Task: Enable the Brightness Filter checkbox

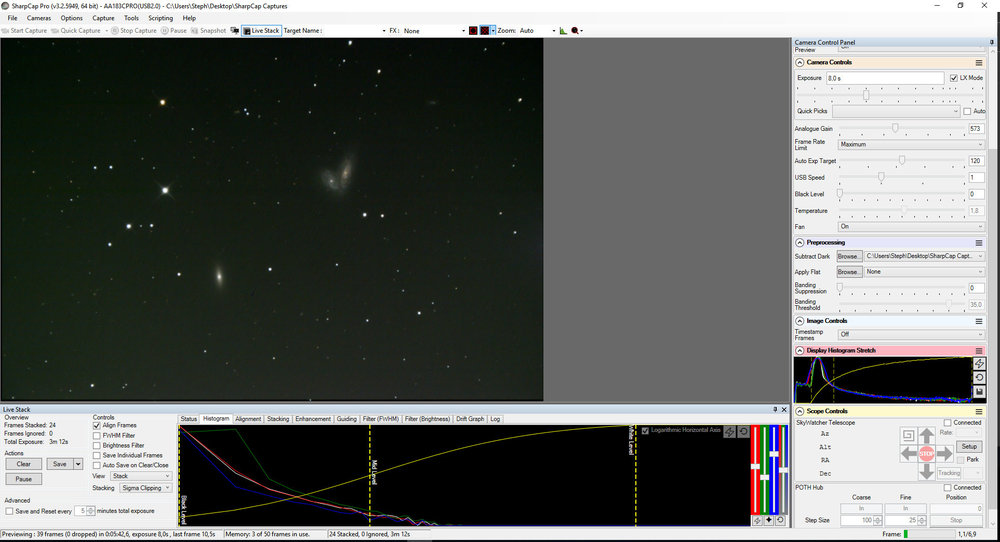Action: pyautogui.click(x=97, y=446)
